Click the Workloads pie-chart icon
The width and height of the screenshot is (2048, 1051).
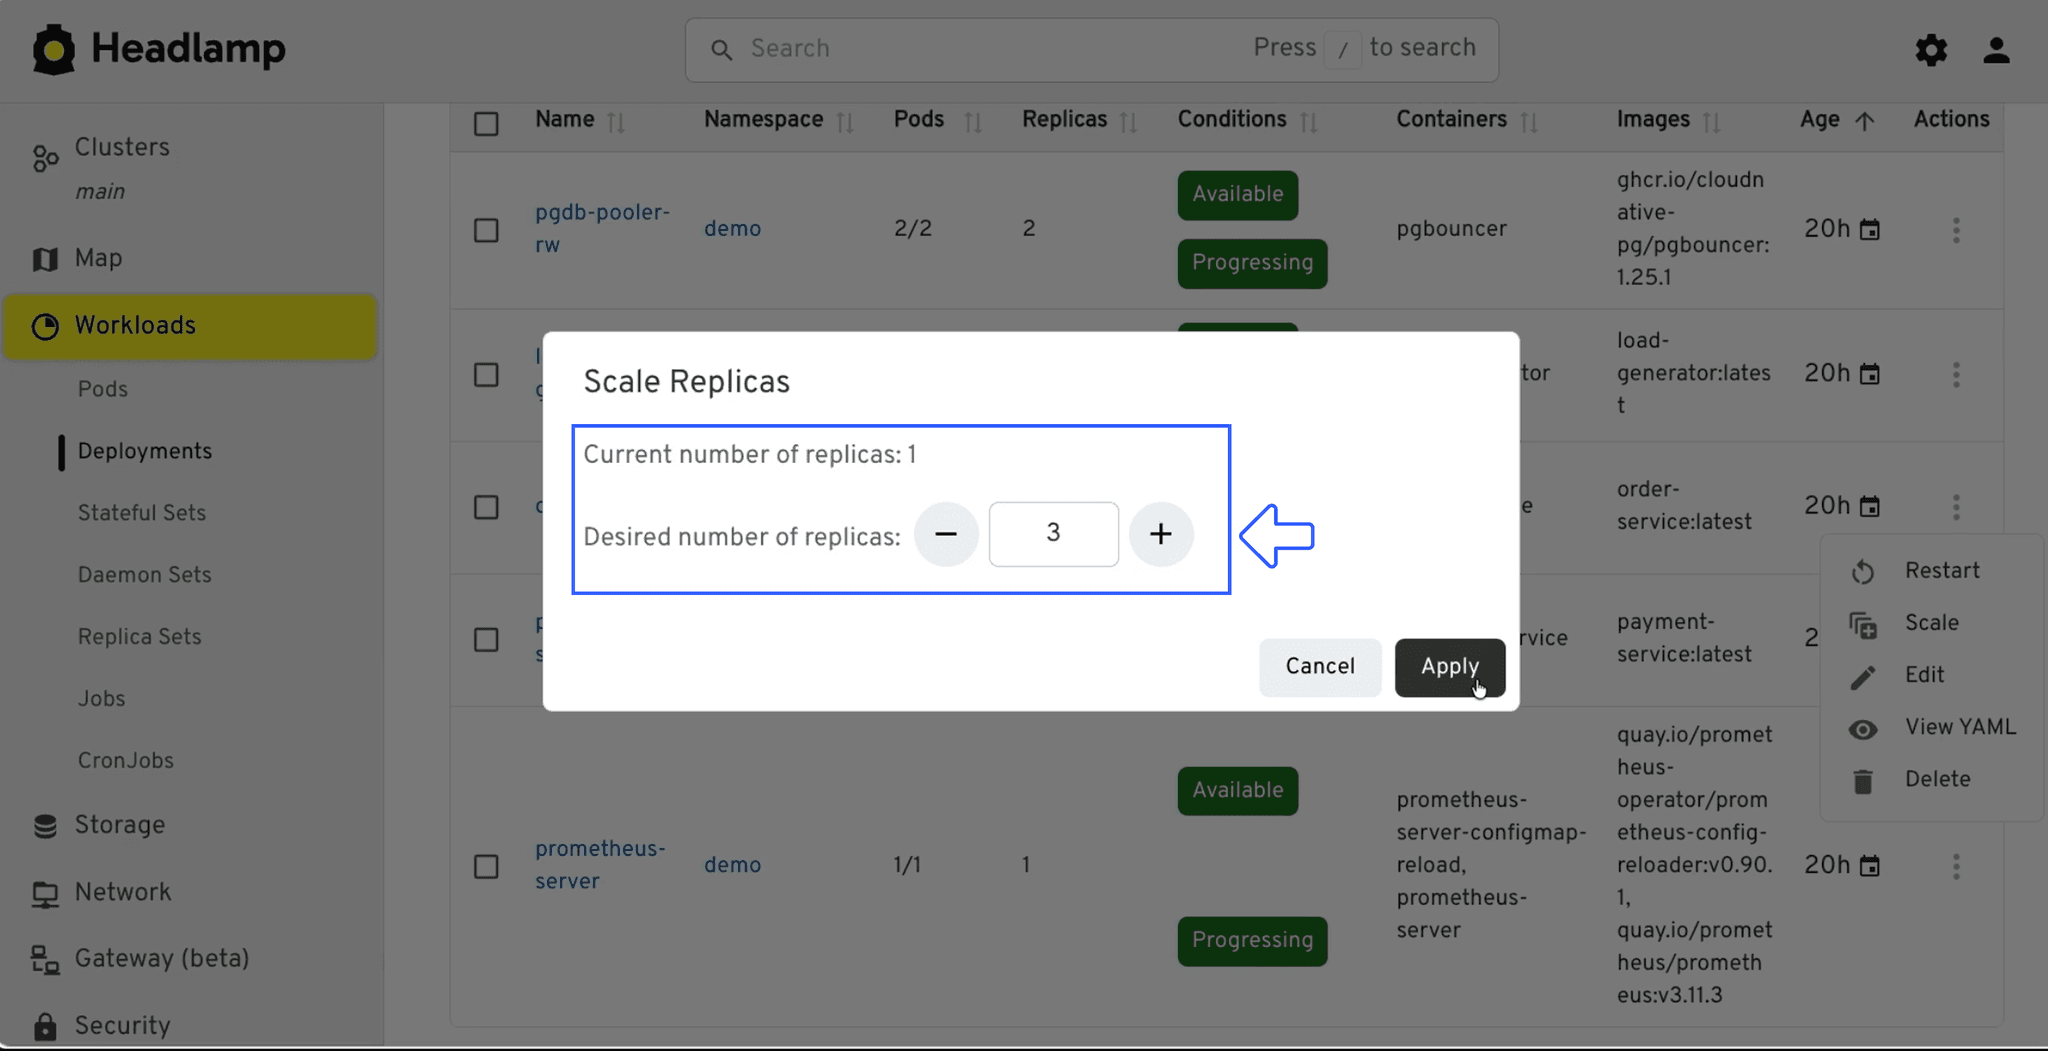click(x=45, y=326)
